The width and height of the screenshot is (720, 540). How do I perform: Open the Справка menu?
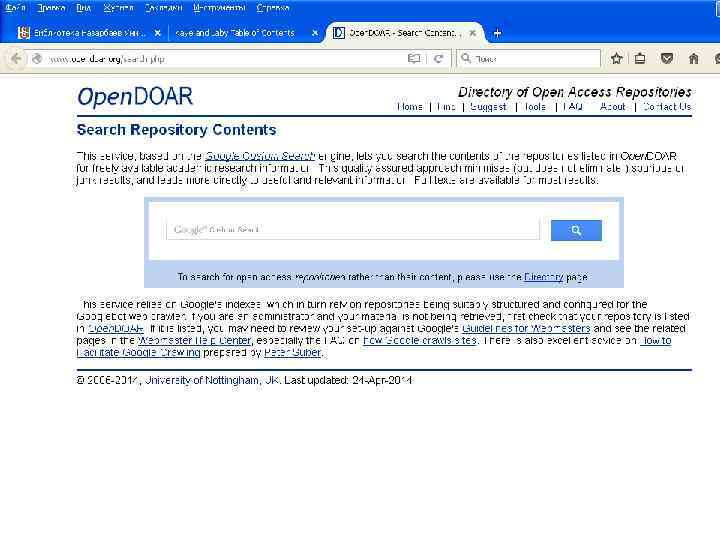[273, 8]
